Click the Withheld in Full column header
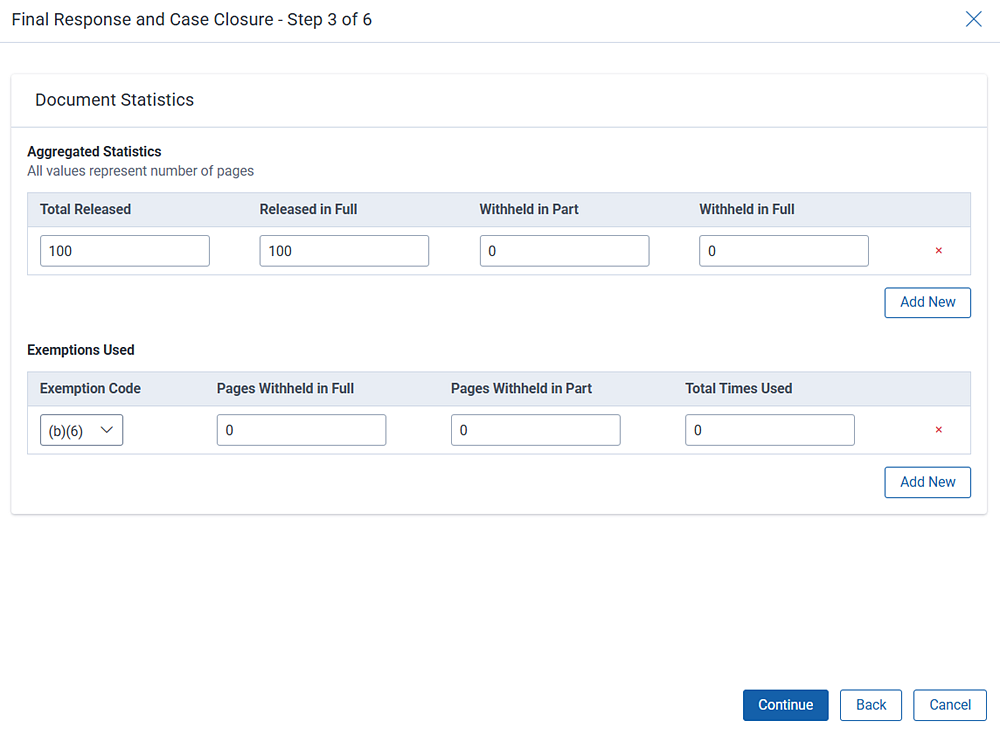1000x735 pixels. tap(747, 209)
